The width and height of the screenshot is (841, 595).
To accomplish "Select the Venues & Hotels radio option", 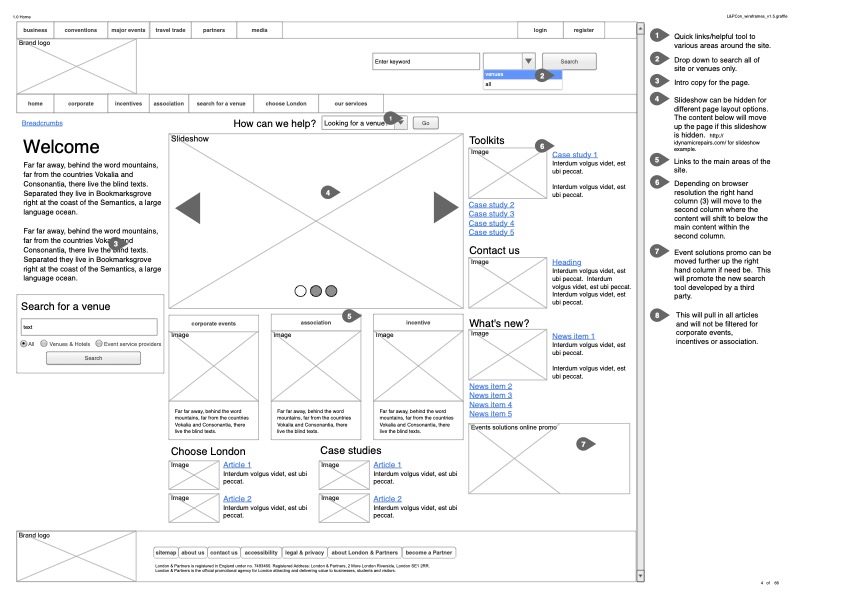I will tap(45, 343).
